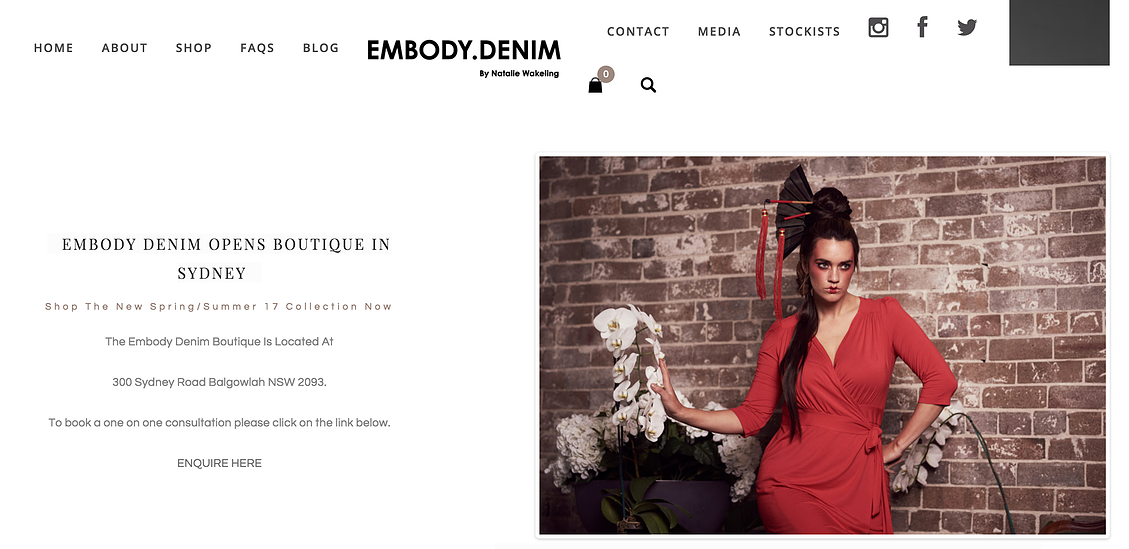Open the Twitter bird icon

click(967, 27)
